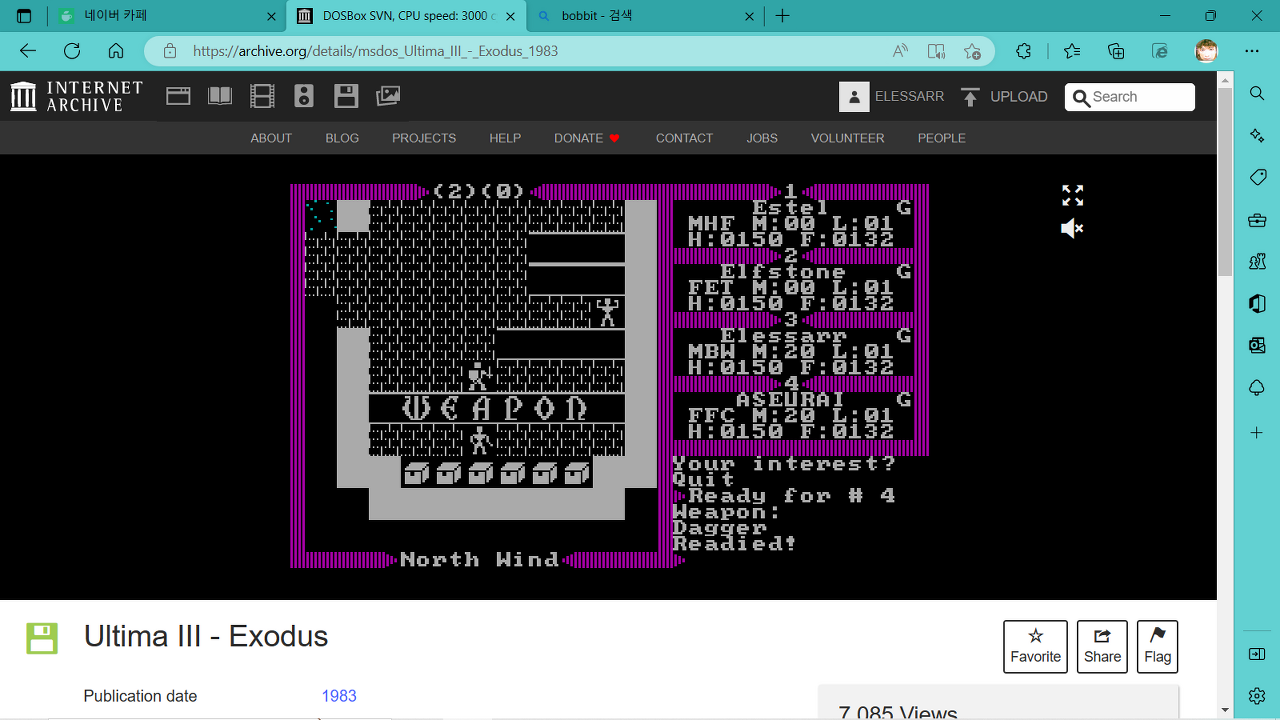Close the bobbit - 검색 tab

coord(750,16)
